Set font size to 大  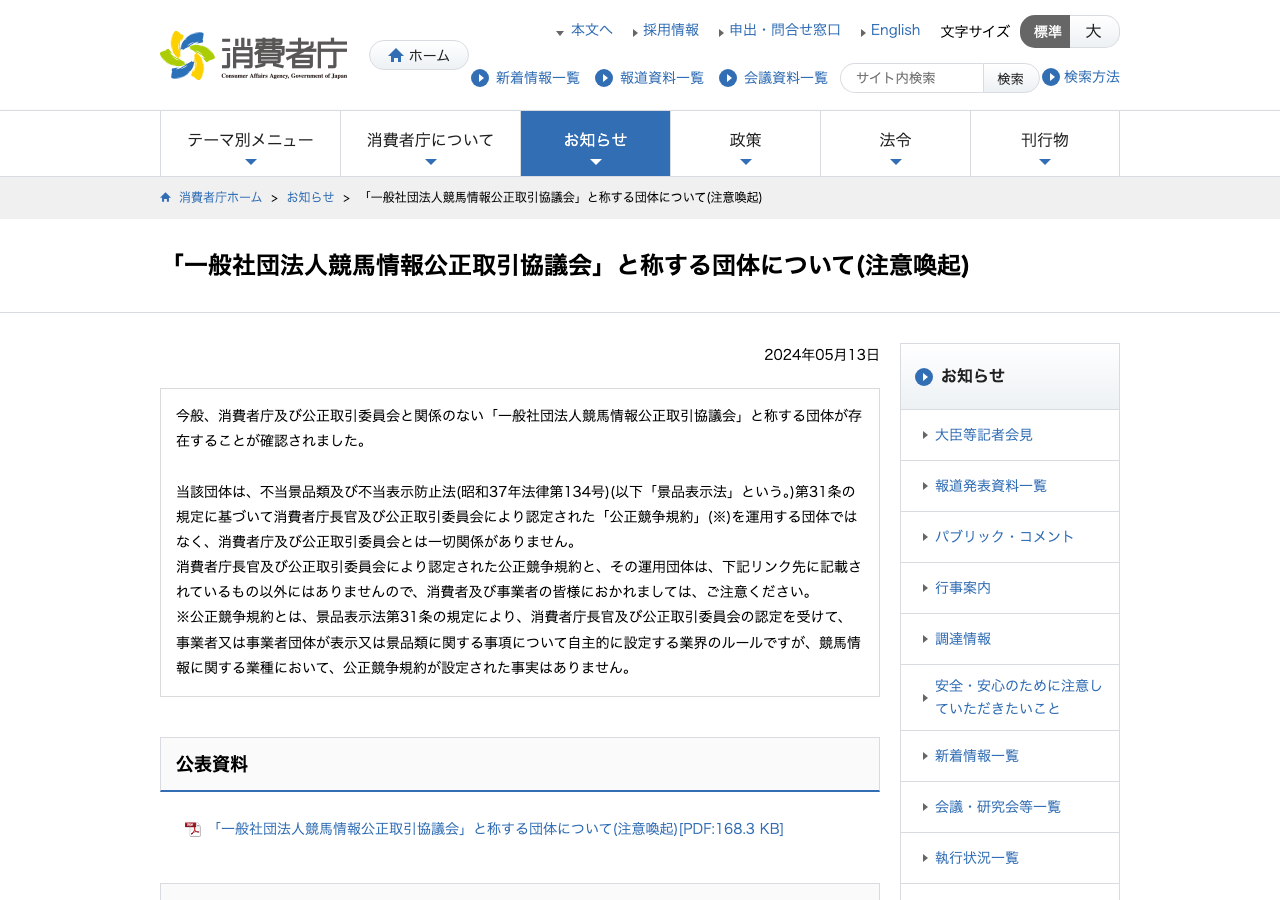(x=1094, y=31)
